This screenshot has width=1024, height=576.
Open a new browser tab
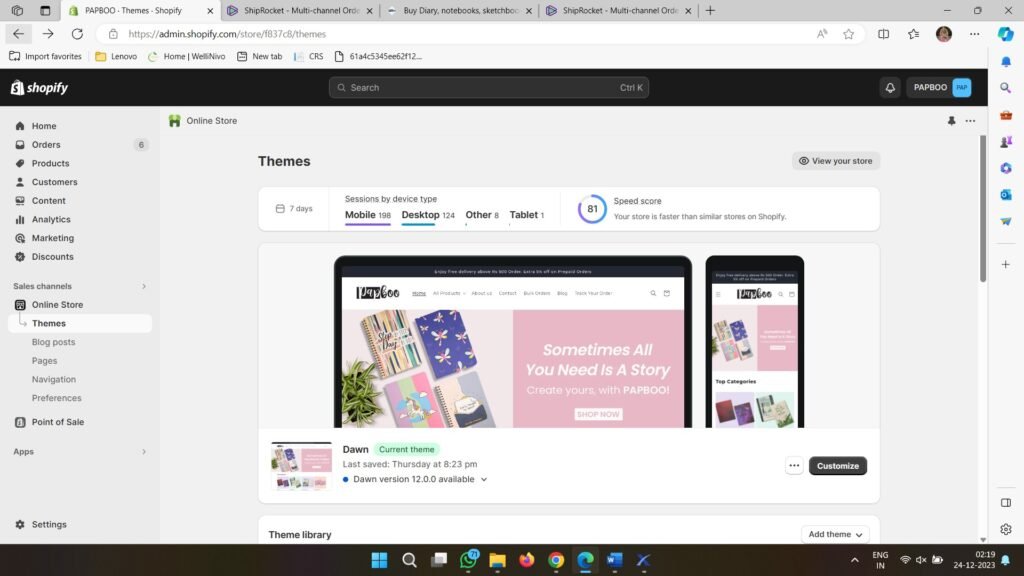pyautogui.click(x=710, y=10)
